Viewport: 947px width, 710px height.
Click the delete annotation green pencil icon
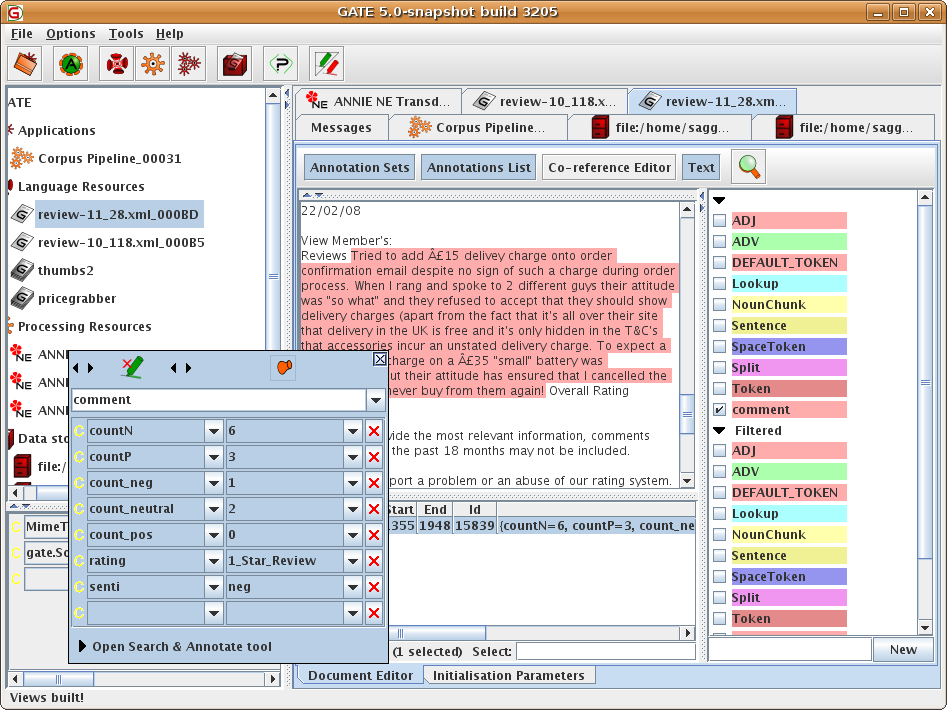(x=132, y=368)
